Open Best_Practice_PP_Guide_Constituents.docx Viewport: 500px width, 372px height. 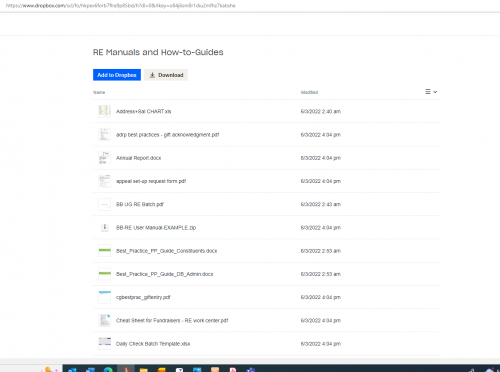click(x=166, y=251)
